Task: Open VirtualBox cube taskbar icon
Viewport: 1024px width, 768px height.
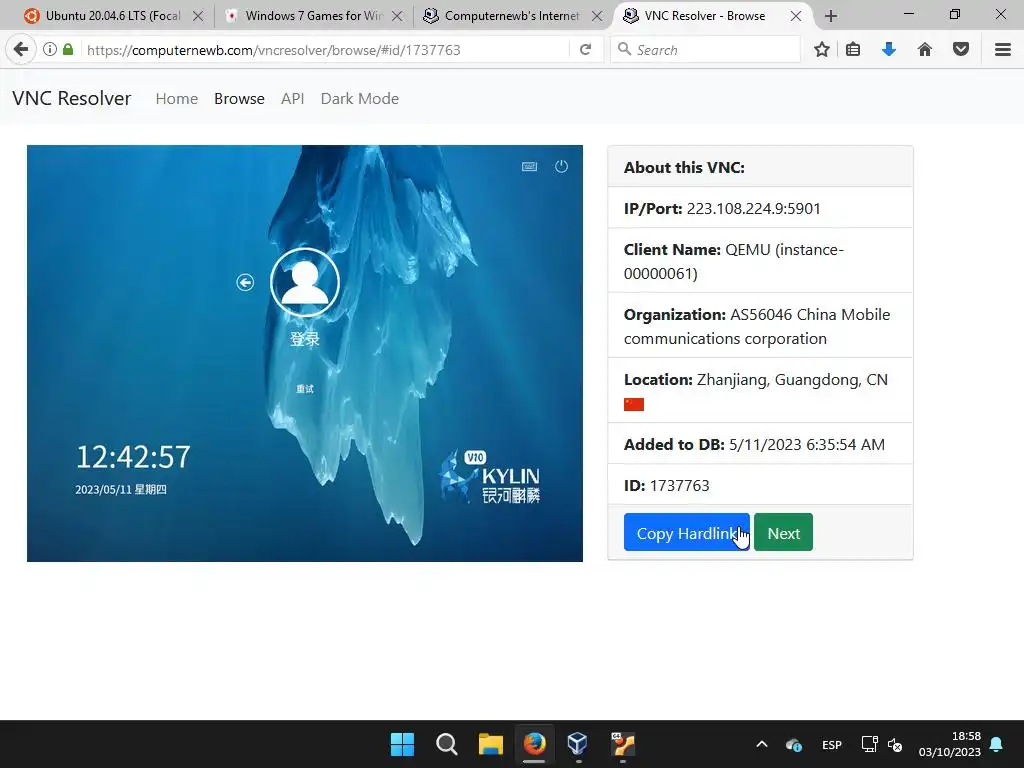Action: 578,744
